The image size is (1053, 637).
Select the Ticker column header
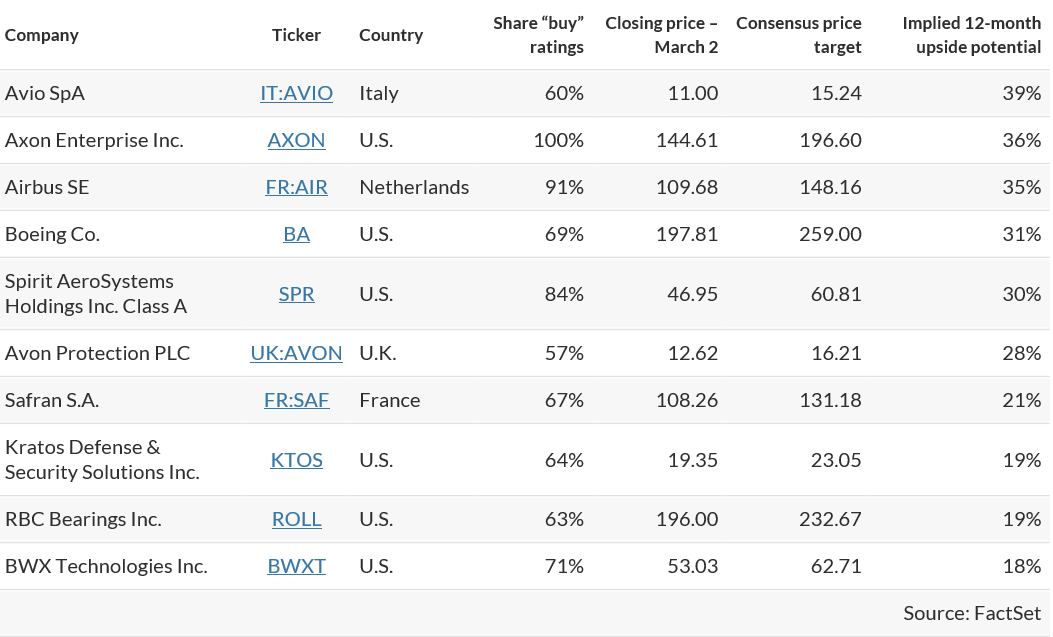[296, 35]
